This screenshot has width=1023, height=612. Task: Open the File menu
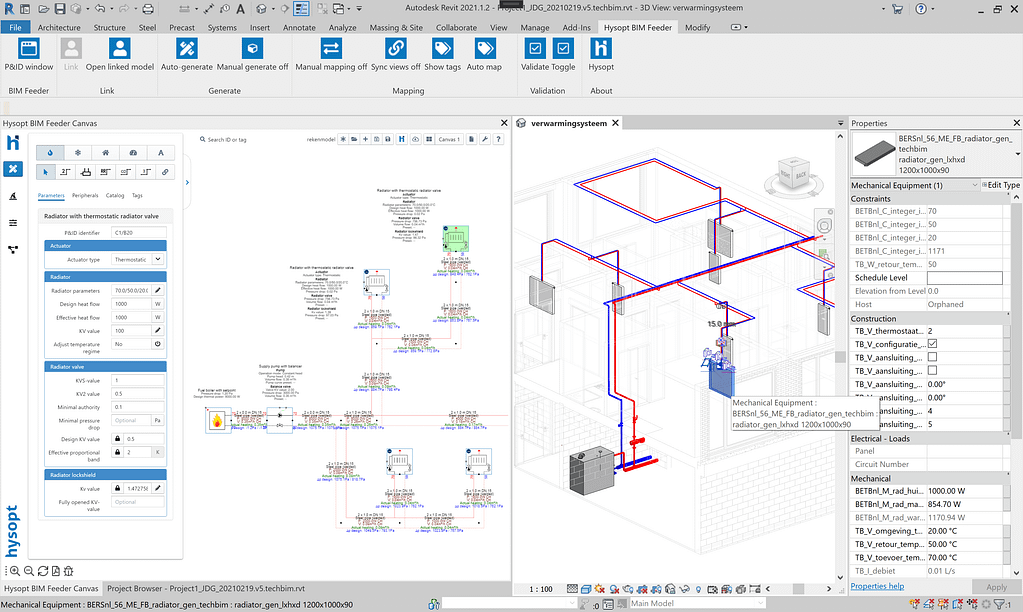(x=15, y=27)
